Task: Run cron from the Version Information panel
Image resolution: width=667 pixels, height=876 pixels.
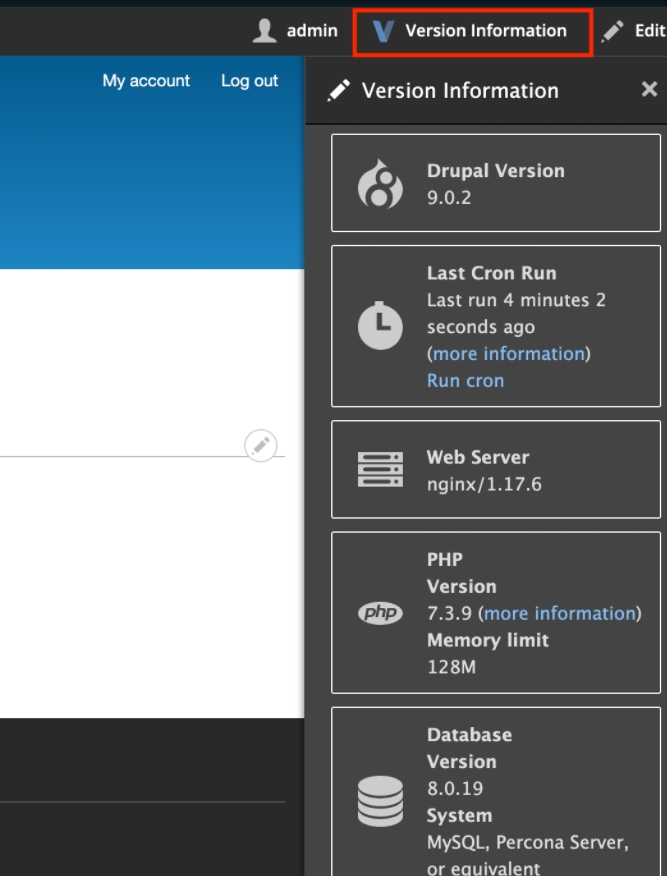Action: tap(465, 380)
